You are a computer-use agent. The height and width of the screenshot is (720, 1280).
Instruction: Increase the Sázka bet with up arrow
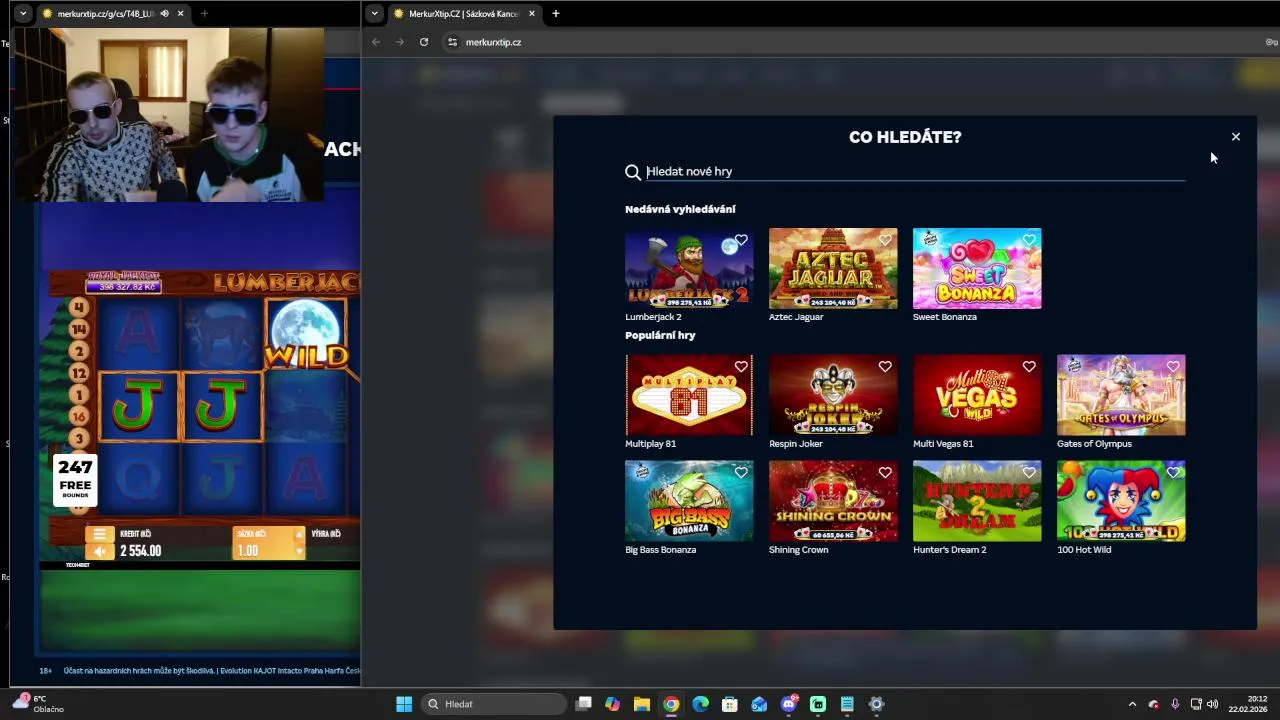[x=298, y=534]
